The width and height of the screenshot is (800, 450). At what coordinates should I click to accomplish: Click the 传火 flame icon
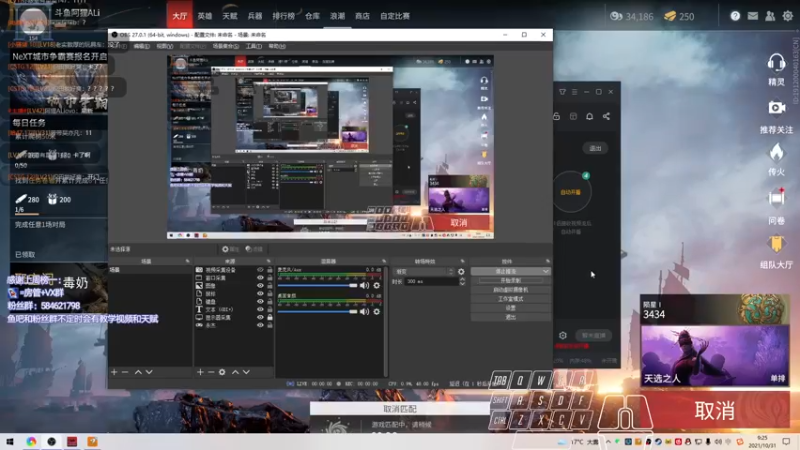pos(777,152)
